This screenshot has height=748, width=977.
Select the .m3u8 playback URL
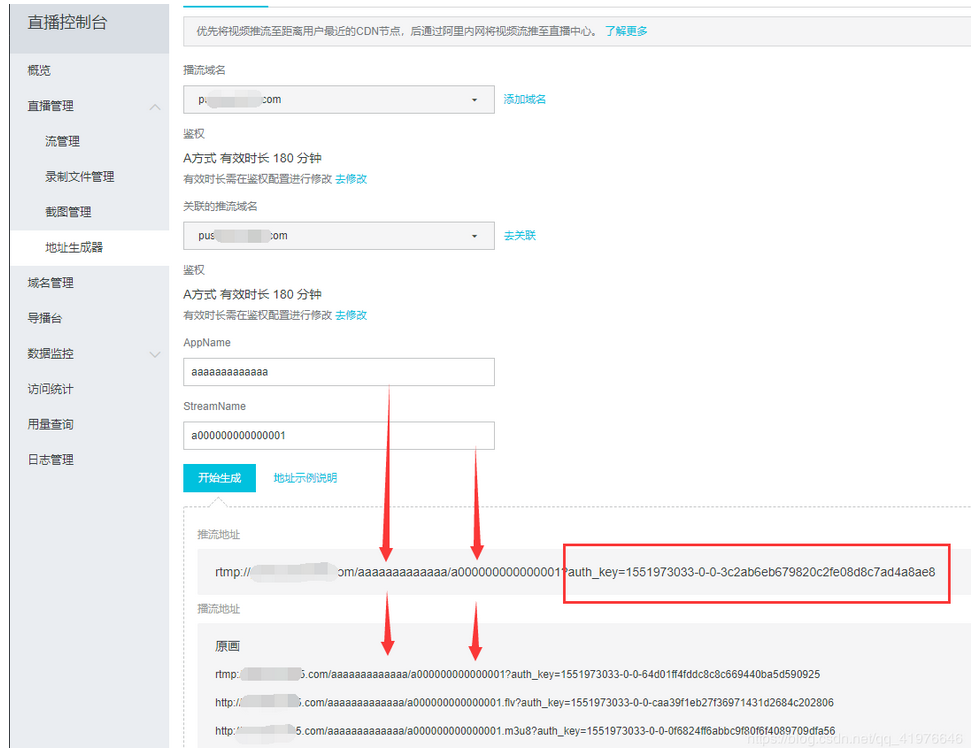(525, 731)
